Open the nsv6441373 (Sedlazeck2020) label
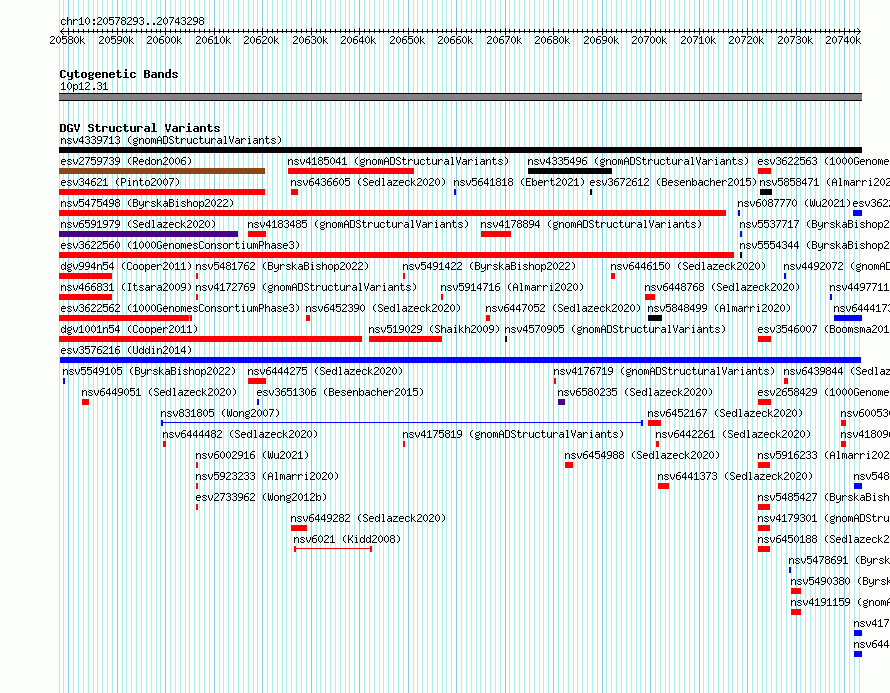 pos(735,476)
